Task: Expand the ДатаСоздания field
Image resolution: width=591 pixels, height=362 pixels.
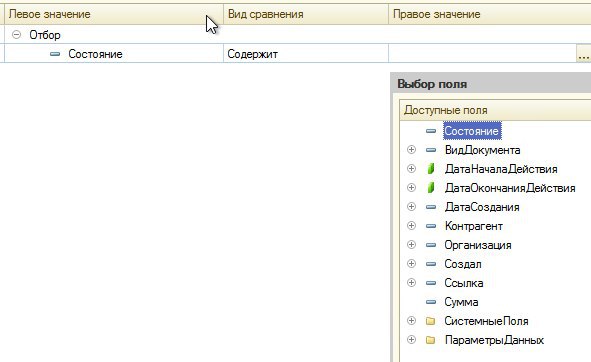Action: click(411, 207)
